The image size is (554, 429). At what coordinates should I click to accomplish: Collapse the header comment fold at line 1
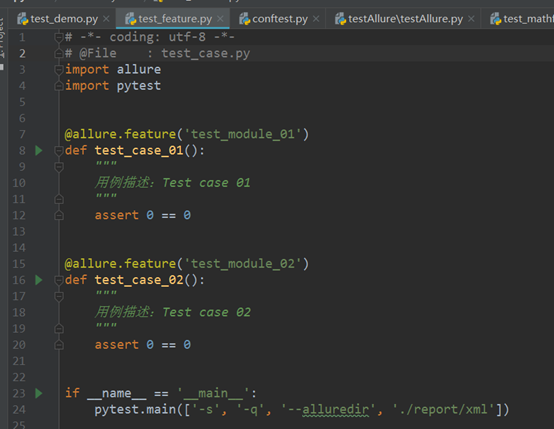tap(59, 37)
